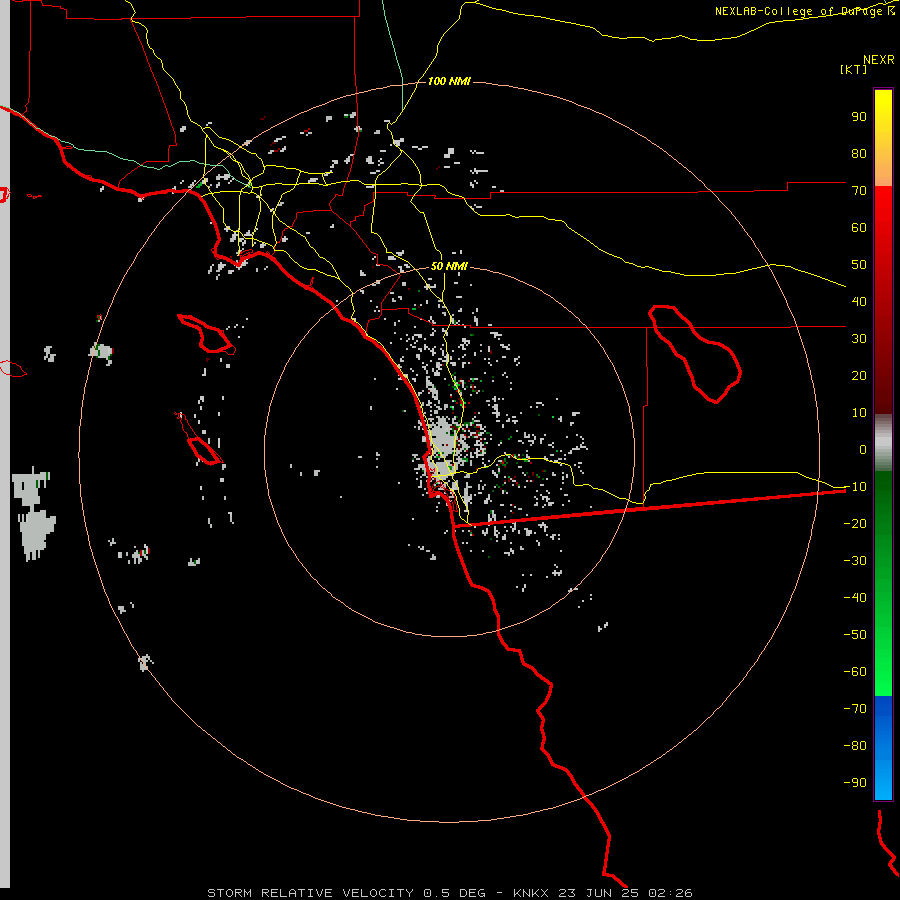This screenshot has height=900, width=900.
Task: Click the -80 value on the velocity scale
Action: pyautogui.click(x=855, y=746)
